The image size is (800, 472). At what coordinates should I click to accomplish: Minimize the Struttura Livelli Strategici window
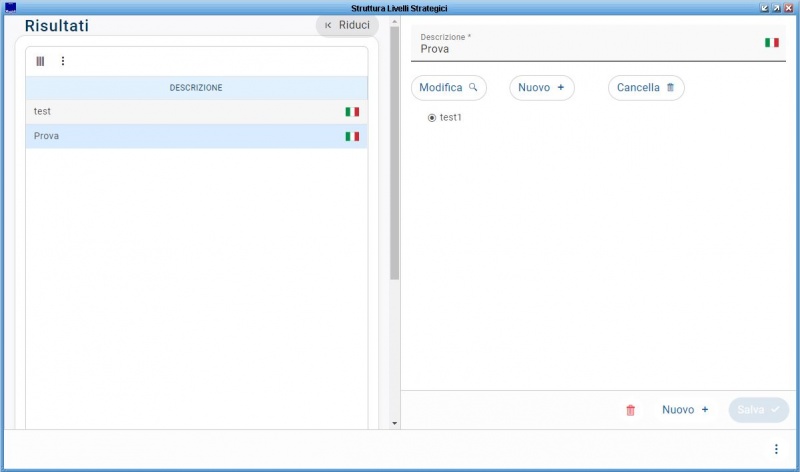(x=764, y=8)
